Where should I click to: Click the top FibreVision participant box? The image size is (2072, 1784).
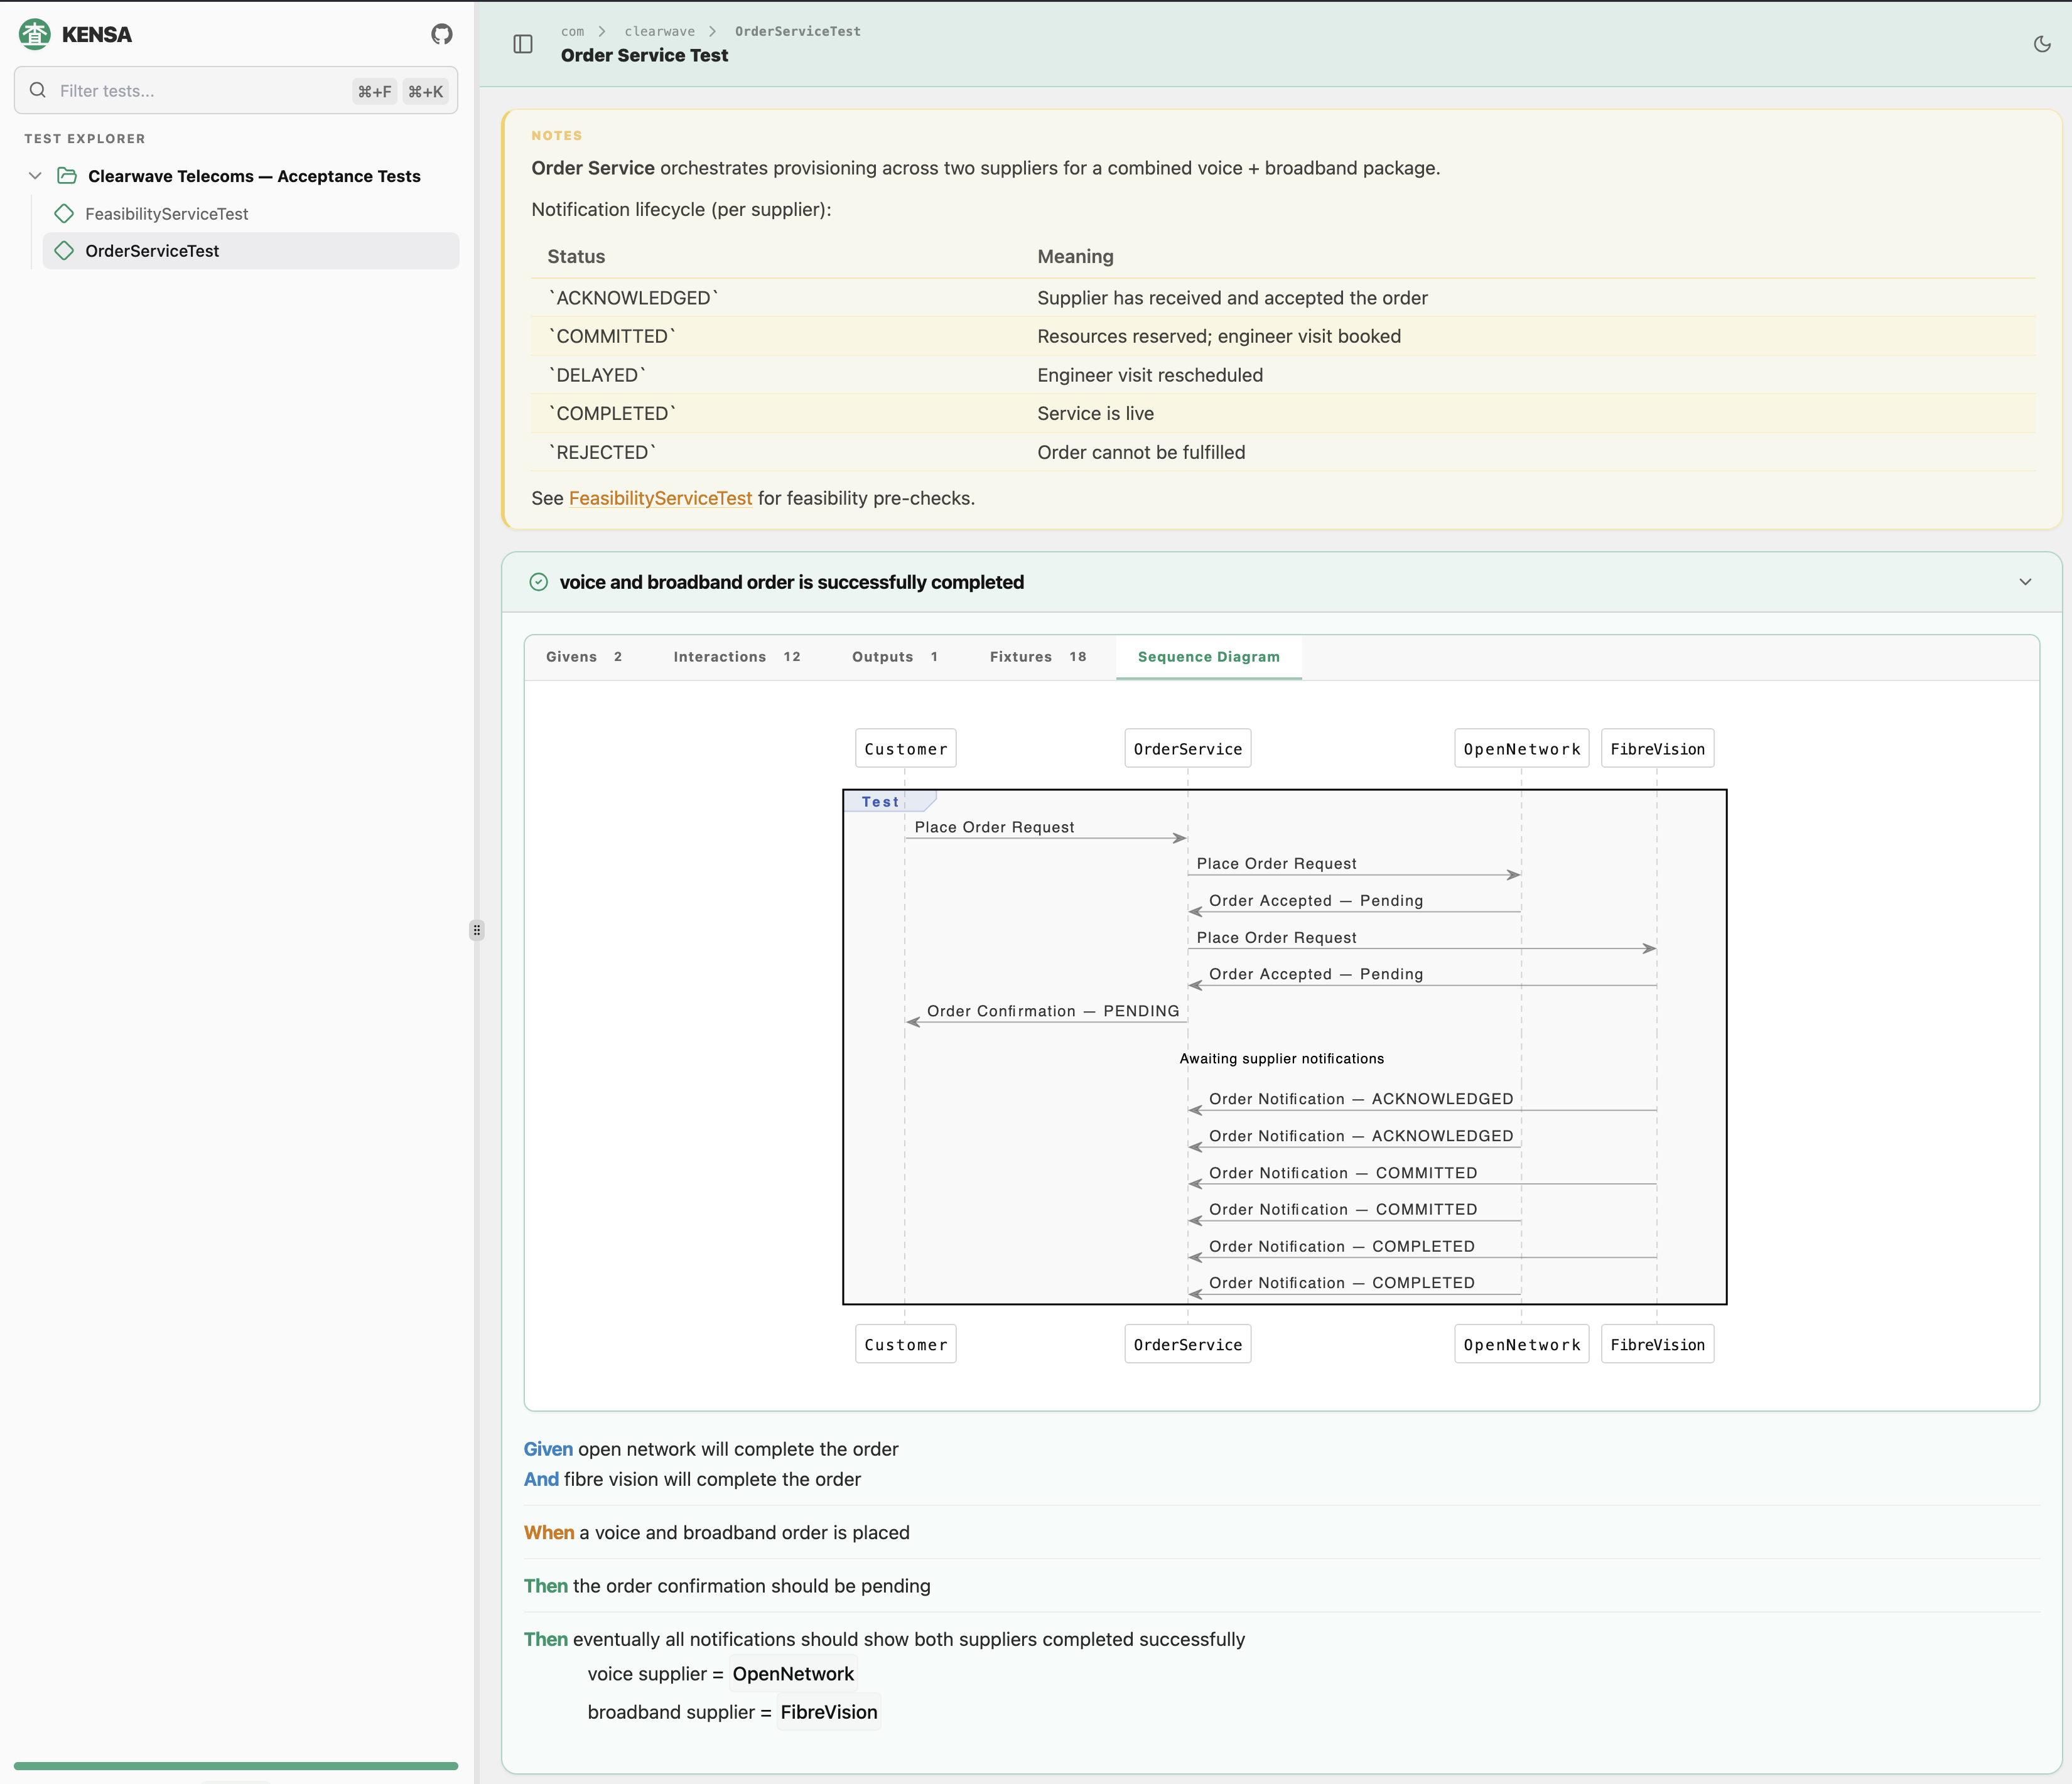[x=1657, y=748]
